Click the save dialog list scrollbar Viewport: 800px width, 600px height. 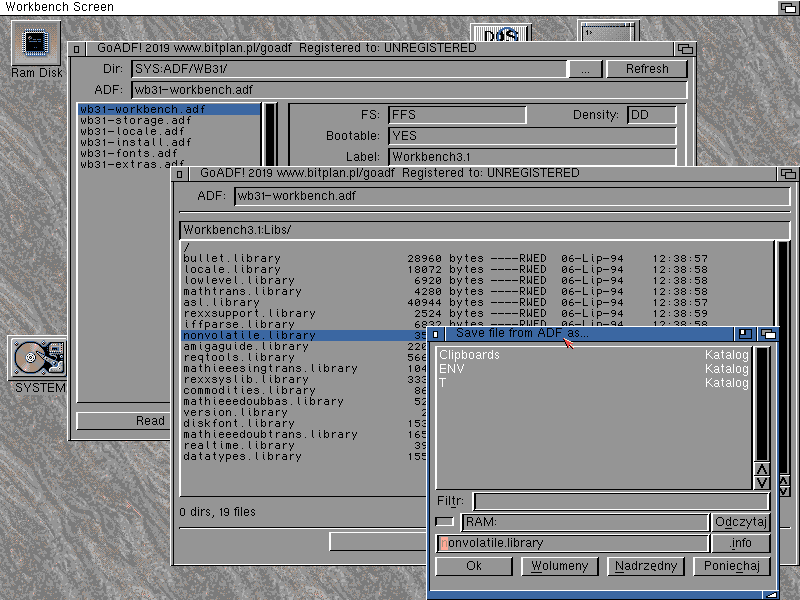click(762, 404)
